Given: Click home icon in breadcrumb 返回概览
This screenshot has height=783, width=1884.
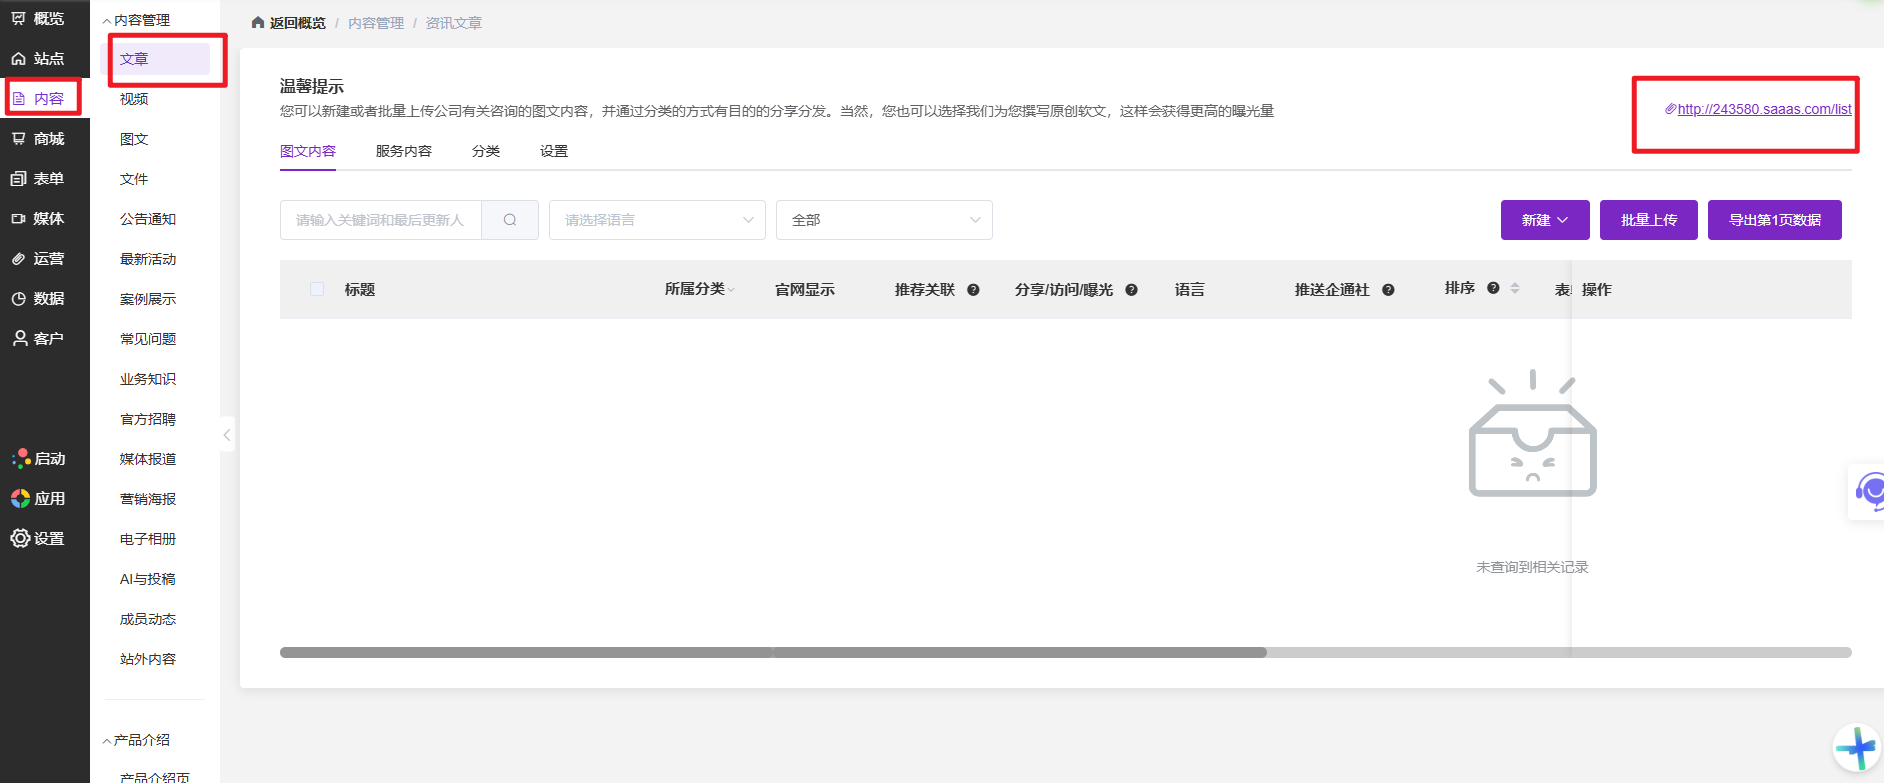Looking at the screenshot, I should 258,23.
